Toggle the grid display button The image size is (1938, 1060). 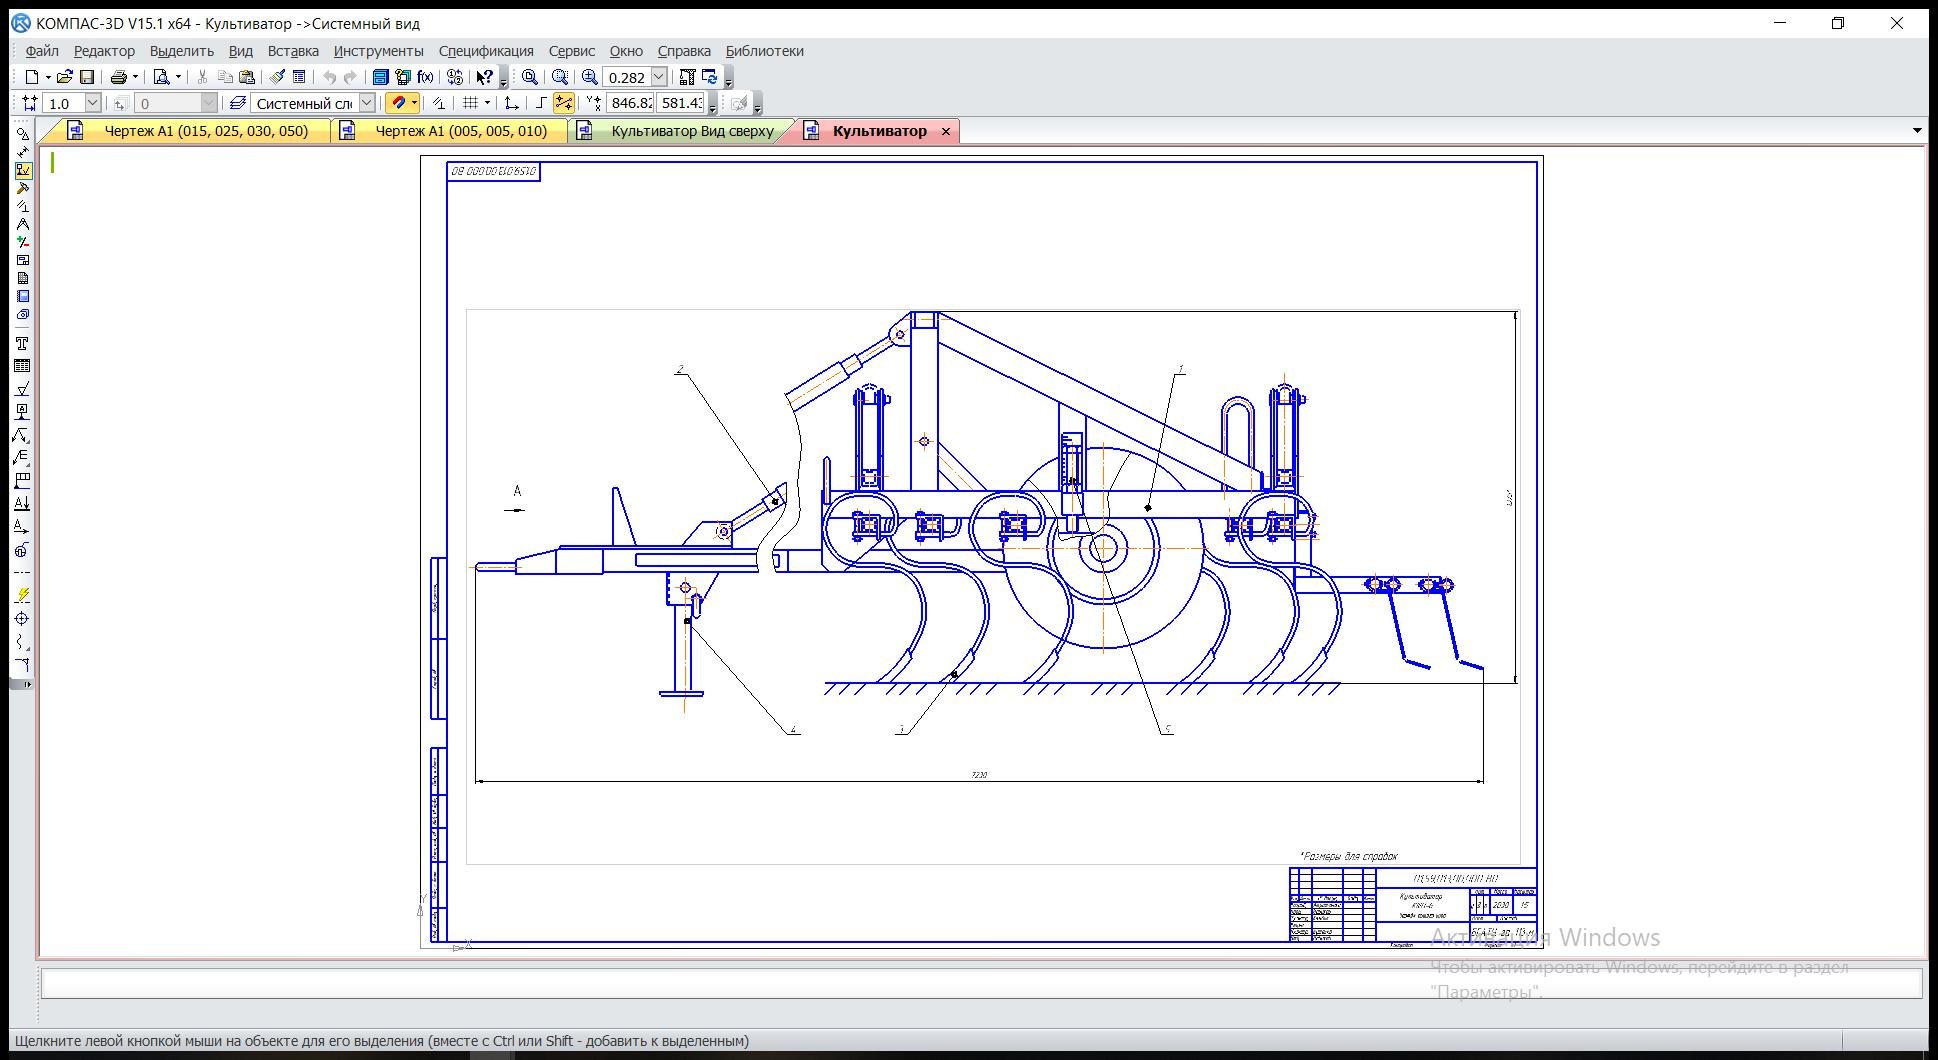(470, 103)
